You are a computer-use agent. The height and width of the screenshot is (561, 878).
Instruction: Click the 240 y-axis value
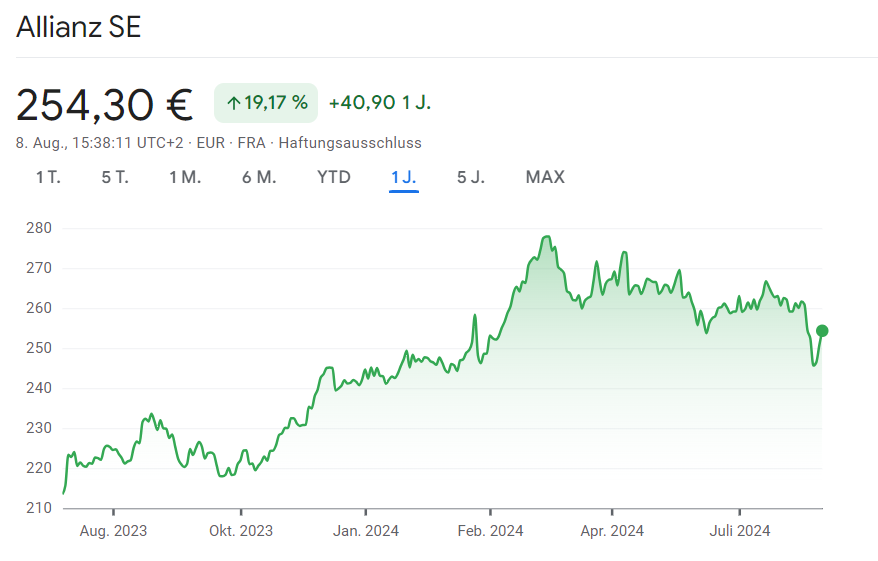pyautogui.click(x=39, y=388)
